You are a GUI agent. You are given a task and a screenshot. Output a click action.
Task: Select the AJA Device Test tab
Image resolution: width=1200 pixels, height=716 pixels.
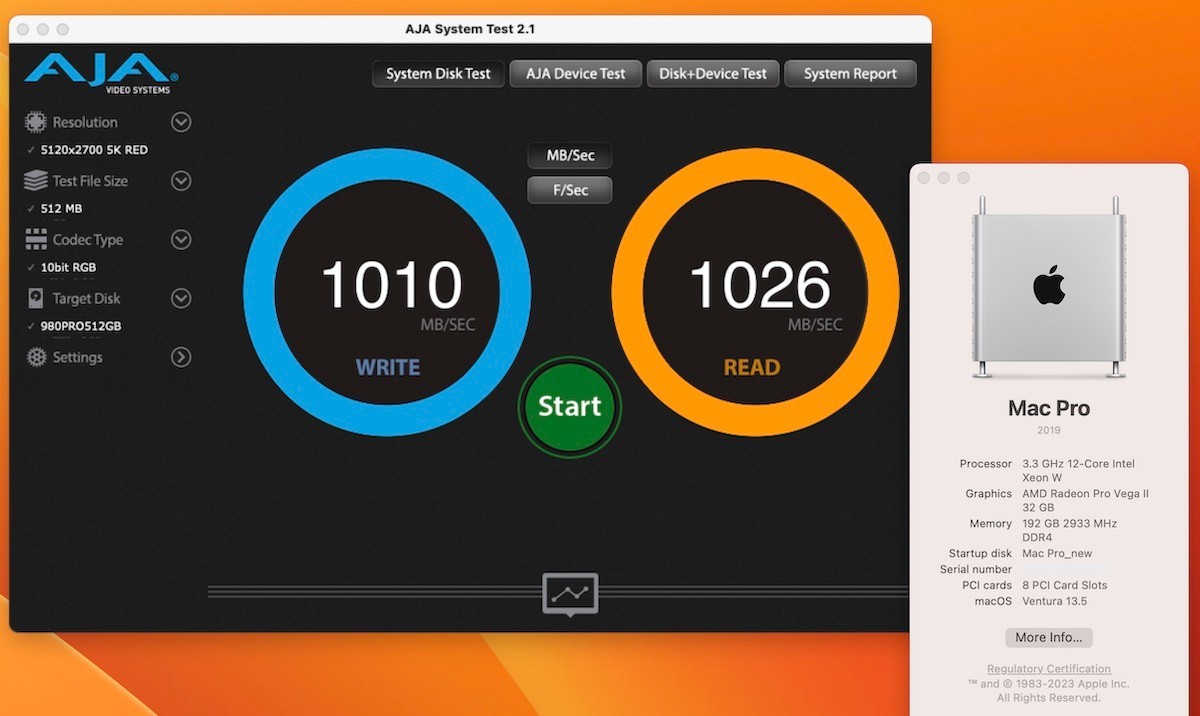tap(576, 74)
